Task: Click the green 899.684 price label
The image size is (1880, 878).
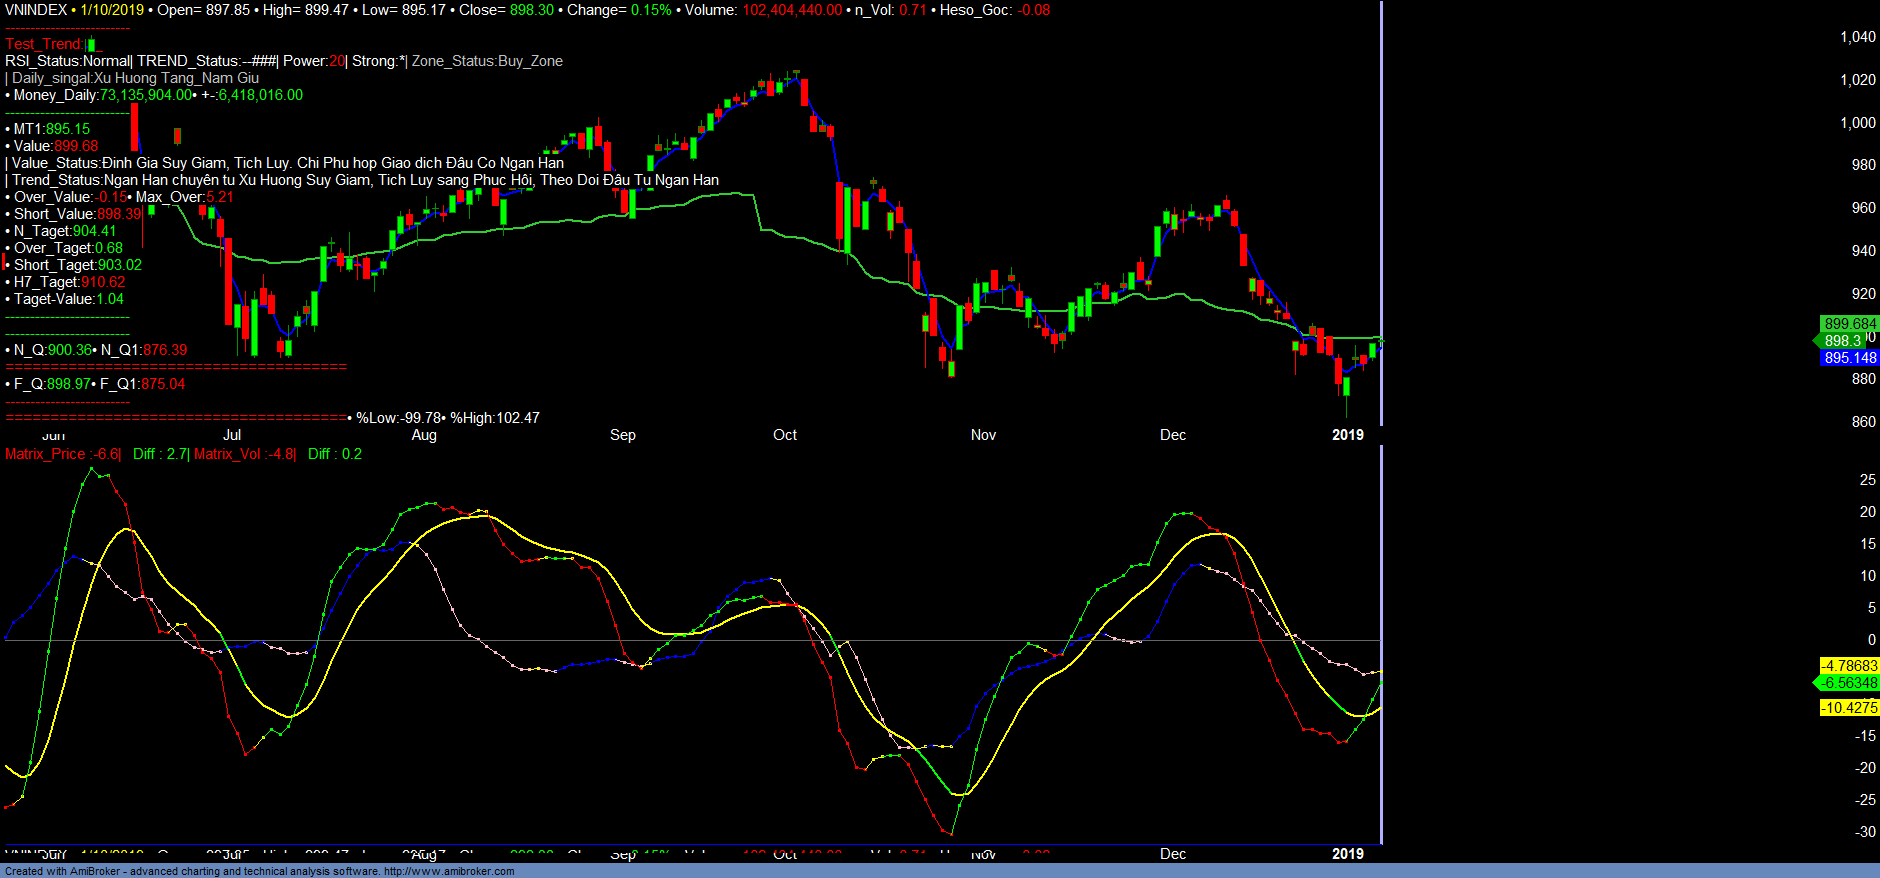Action: (x=1850, y=324)
